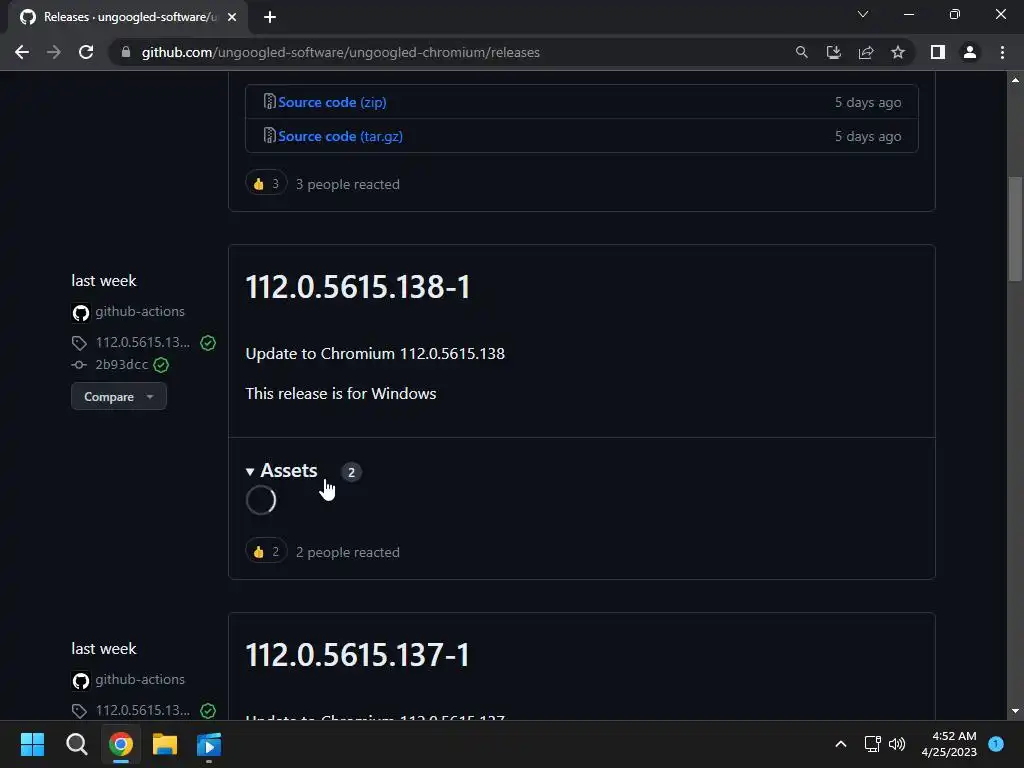Show hidden system tray icons
The height and width of the screenshot is (768, 1024).
click(841, 744)
